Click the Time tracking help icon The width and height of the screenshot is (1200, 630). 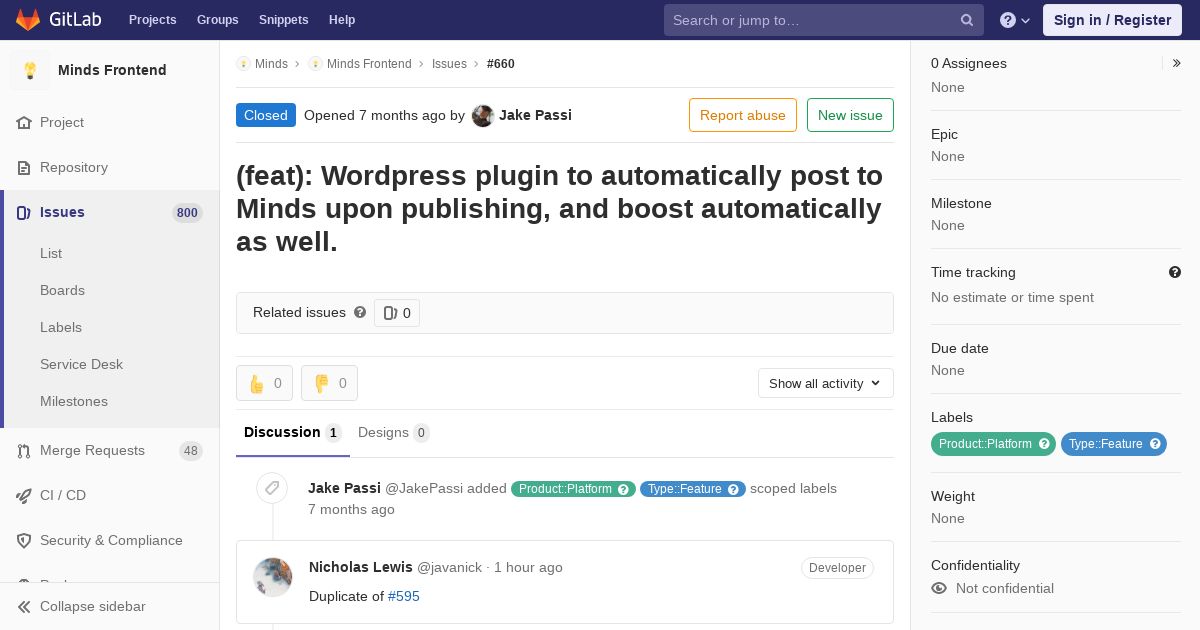[x=1175, y=272]
